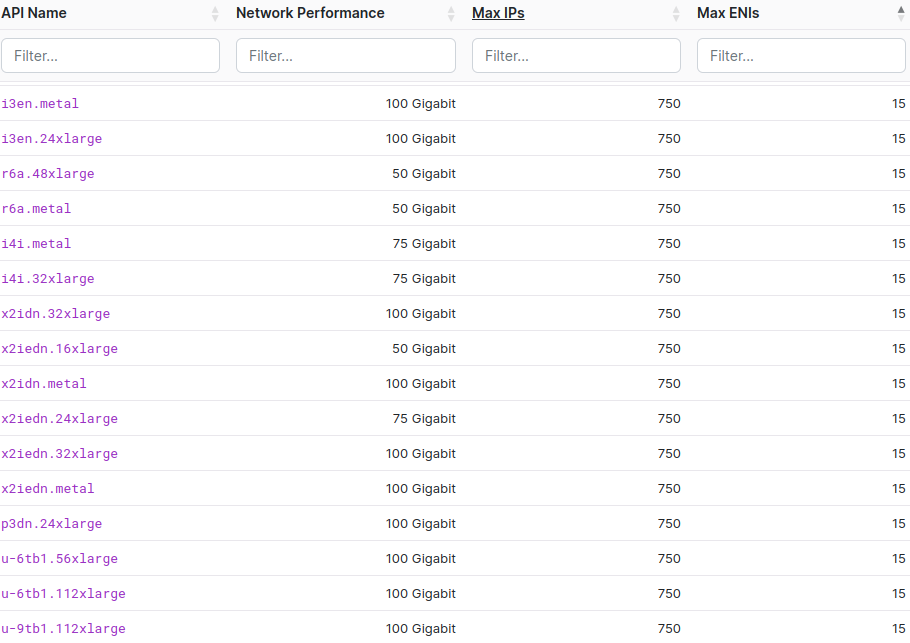Open the p3dn.24xlarge instance link
Screen dimensions: 910x643
tap(52, 523)
